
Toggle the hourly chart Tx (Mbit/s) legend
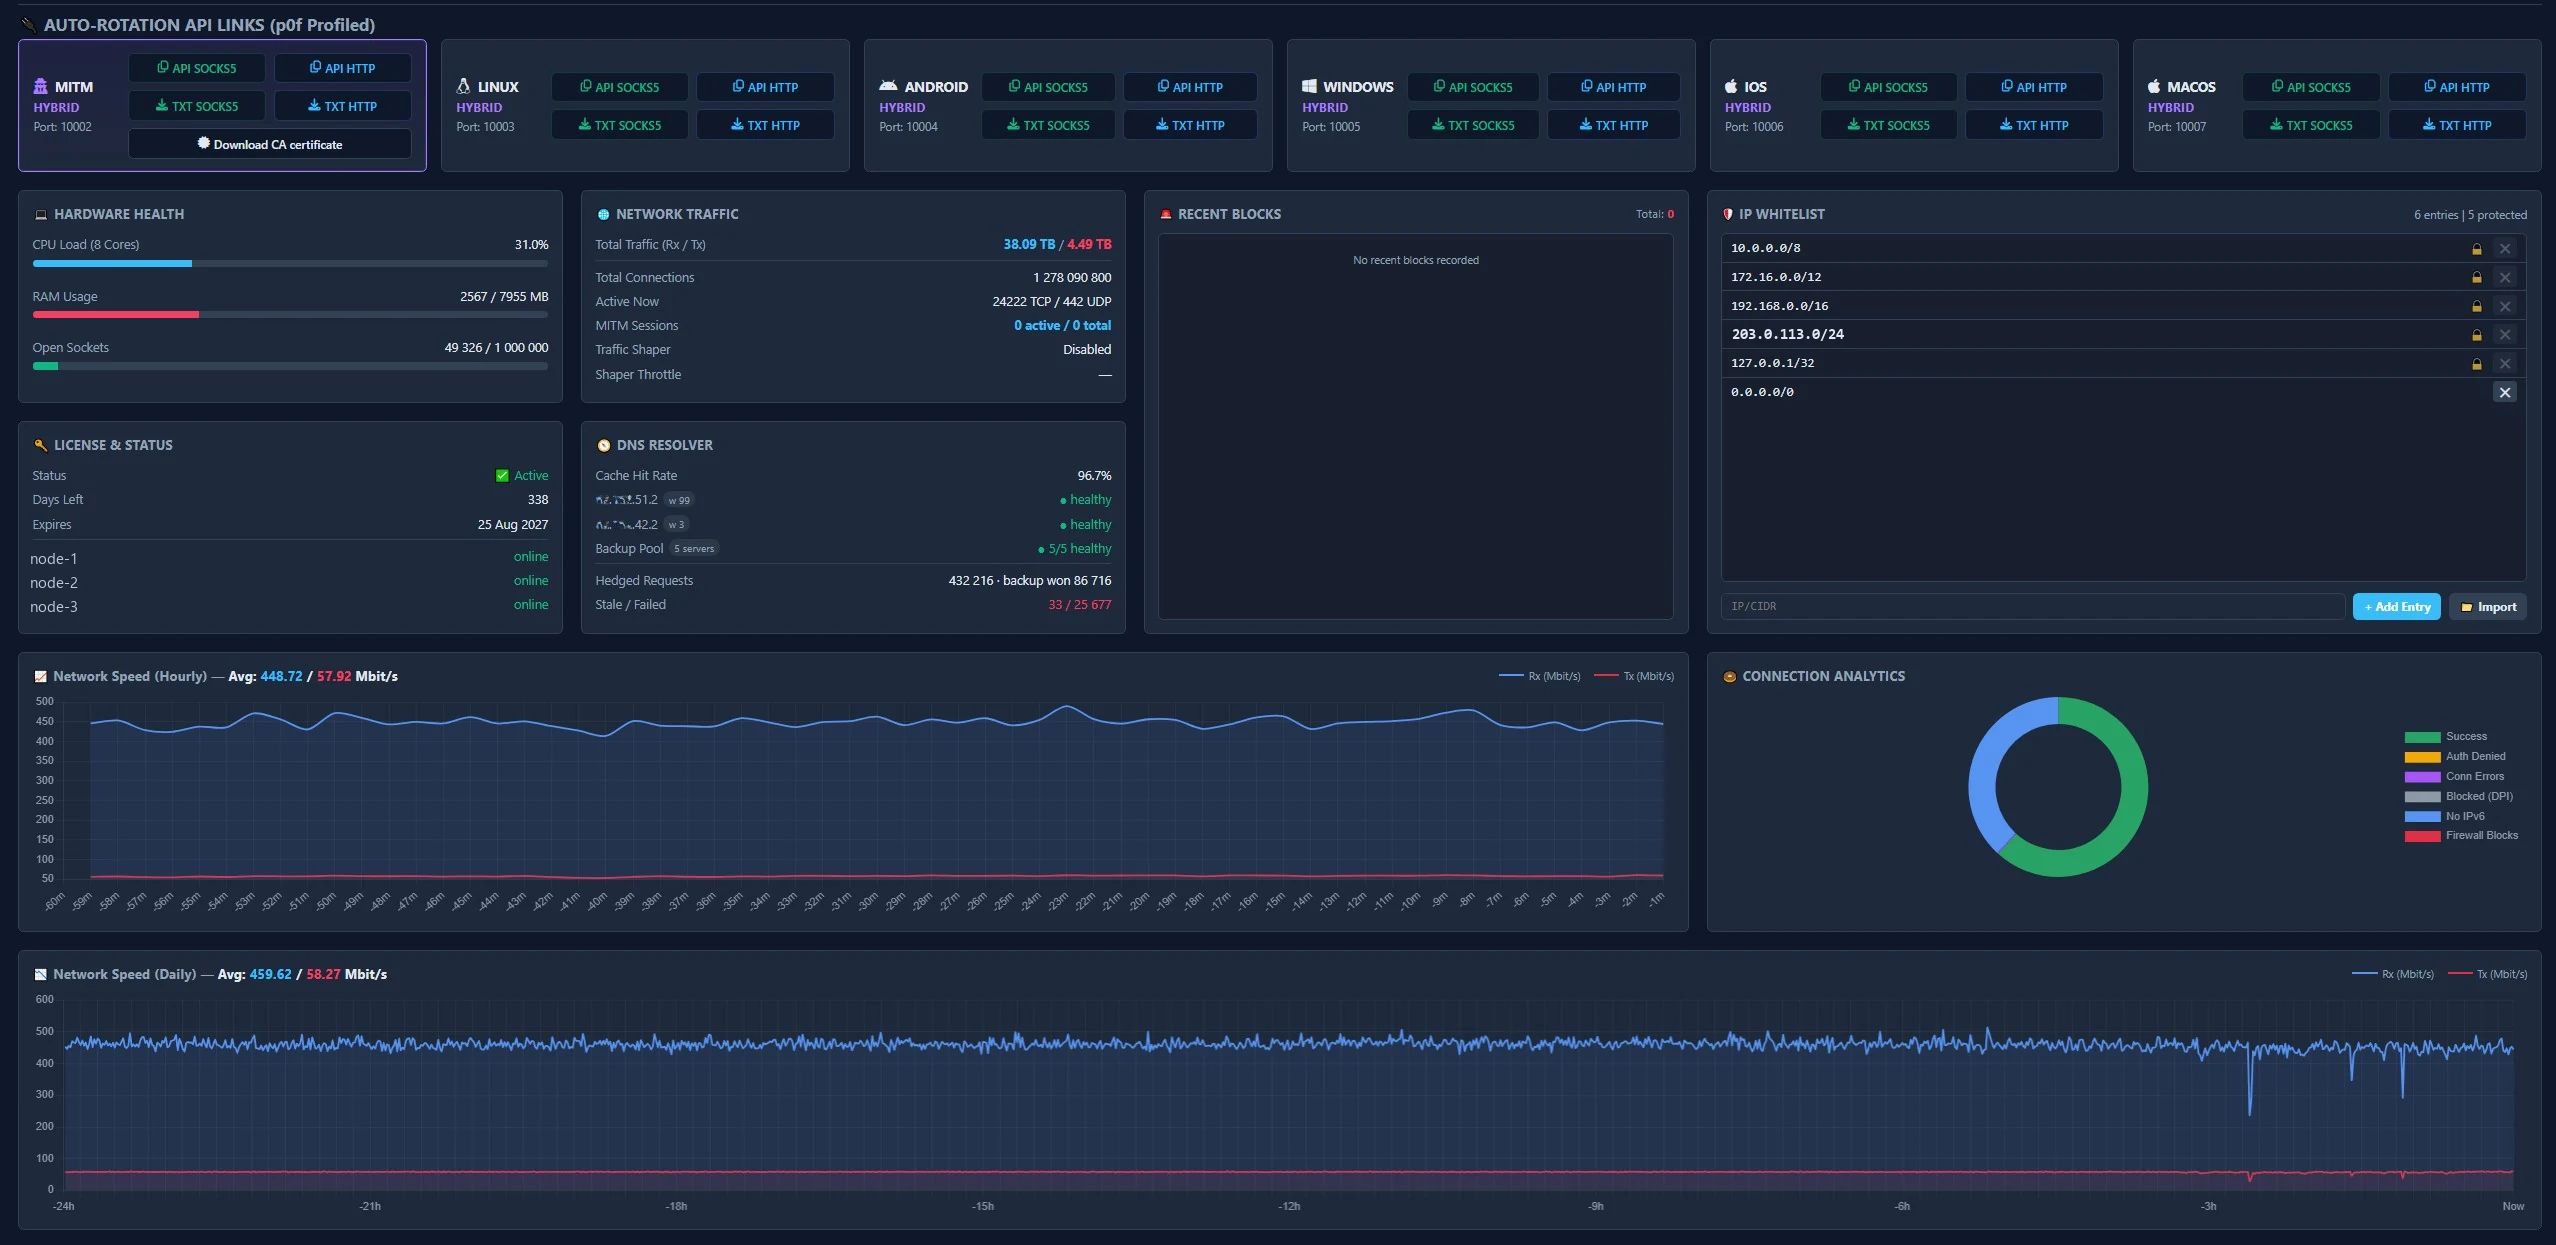pos(1634,677)
